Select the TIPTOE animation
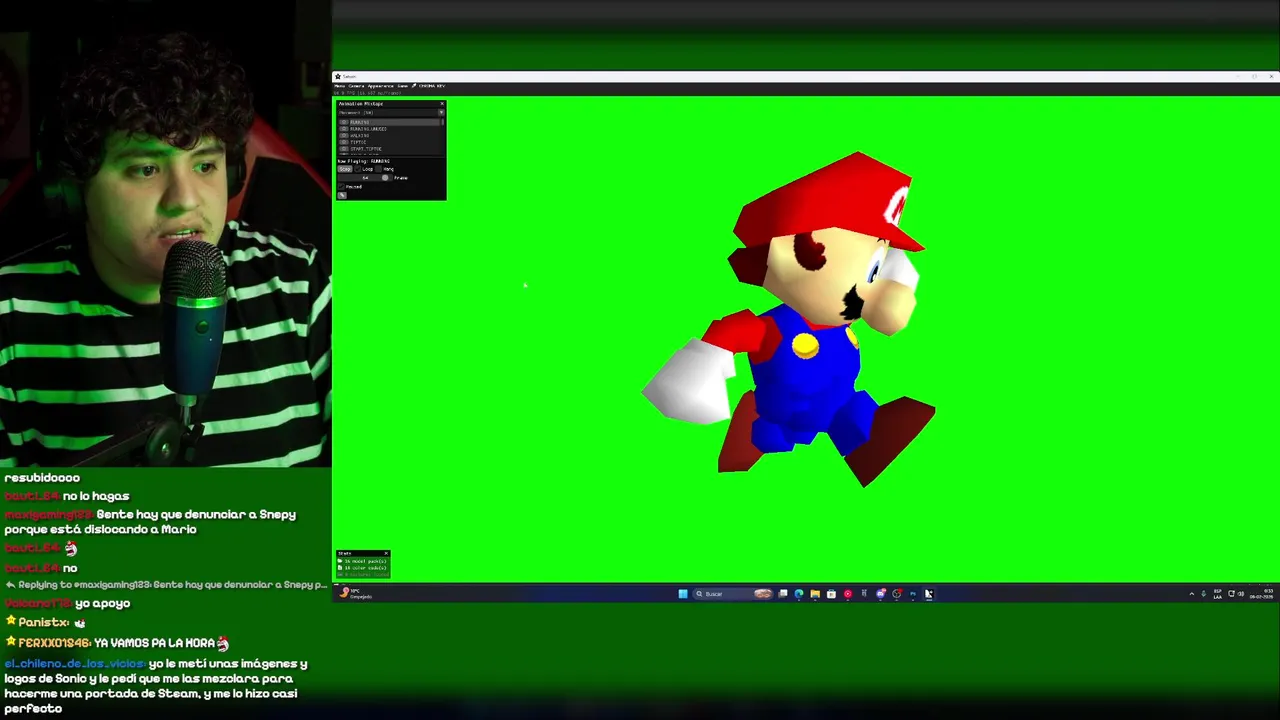 pos(358,142)
